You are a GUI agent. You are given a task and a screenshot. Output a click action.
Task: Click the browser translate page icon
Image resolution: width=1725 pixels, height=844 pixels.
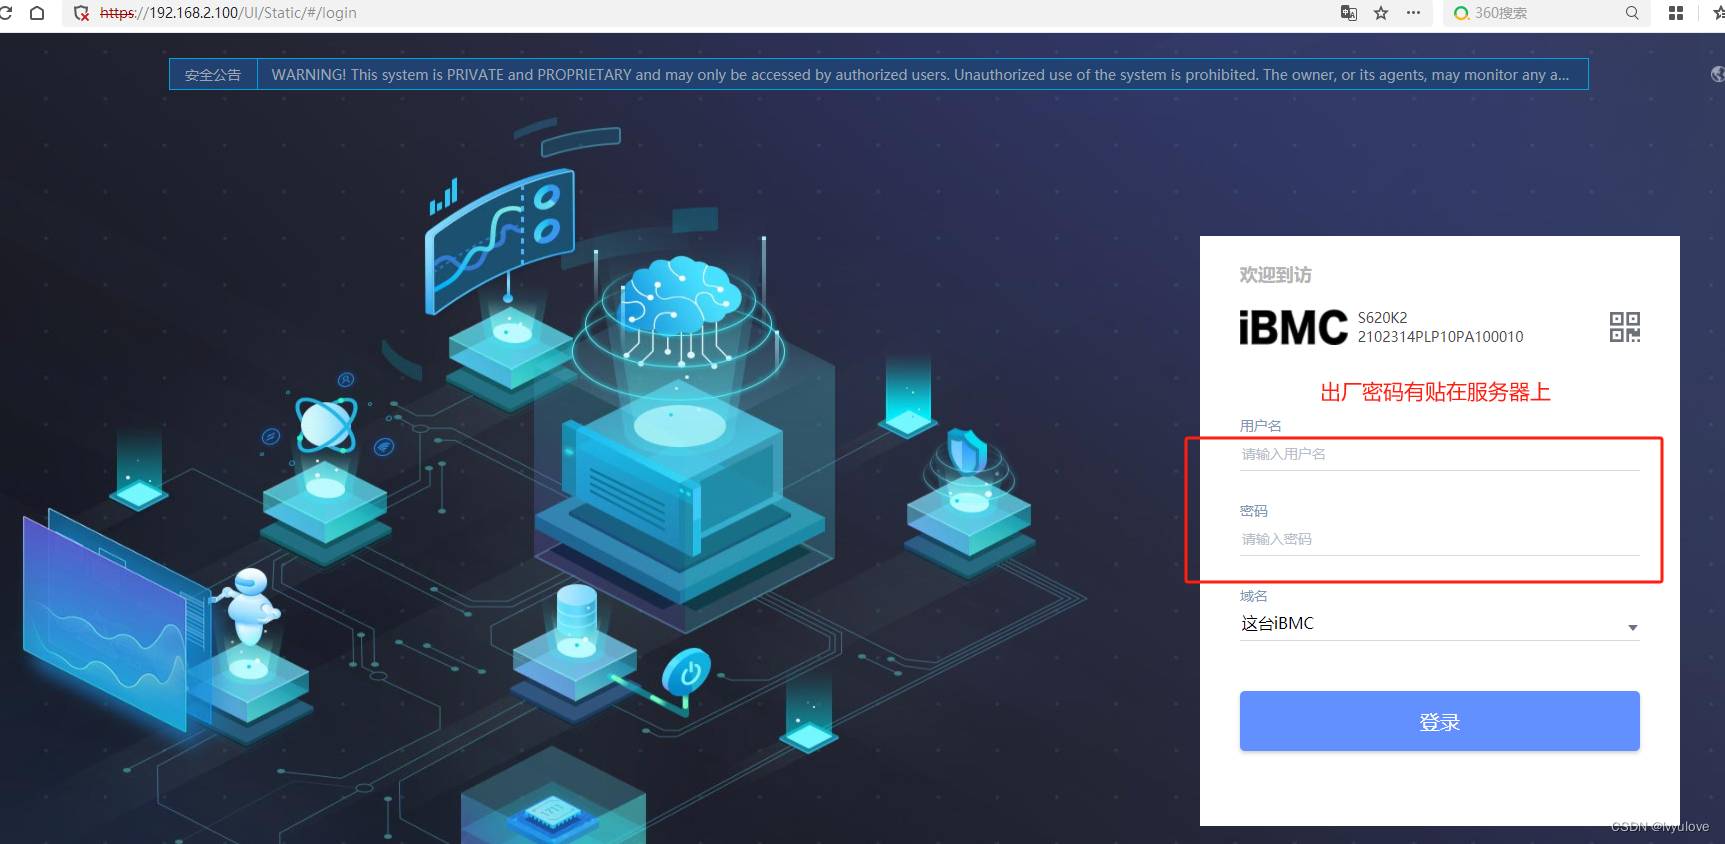click(1349, 13)
